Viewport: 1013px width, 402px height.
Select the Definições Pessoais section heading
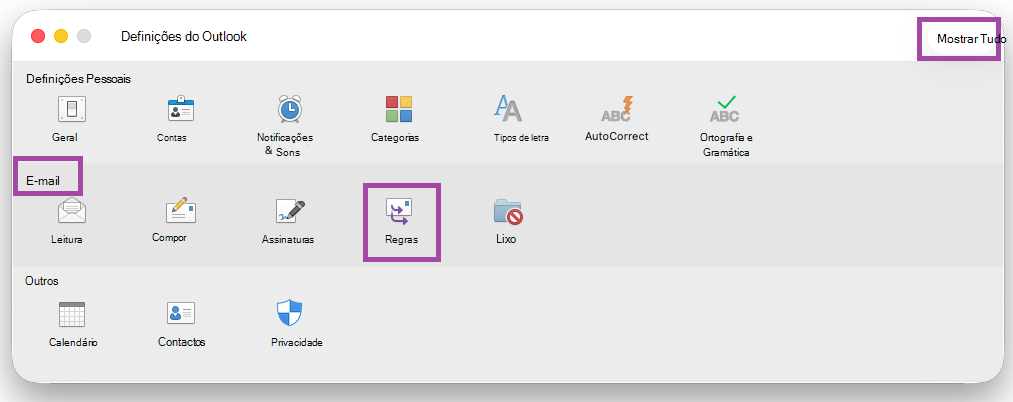[x=78, y=79]
